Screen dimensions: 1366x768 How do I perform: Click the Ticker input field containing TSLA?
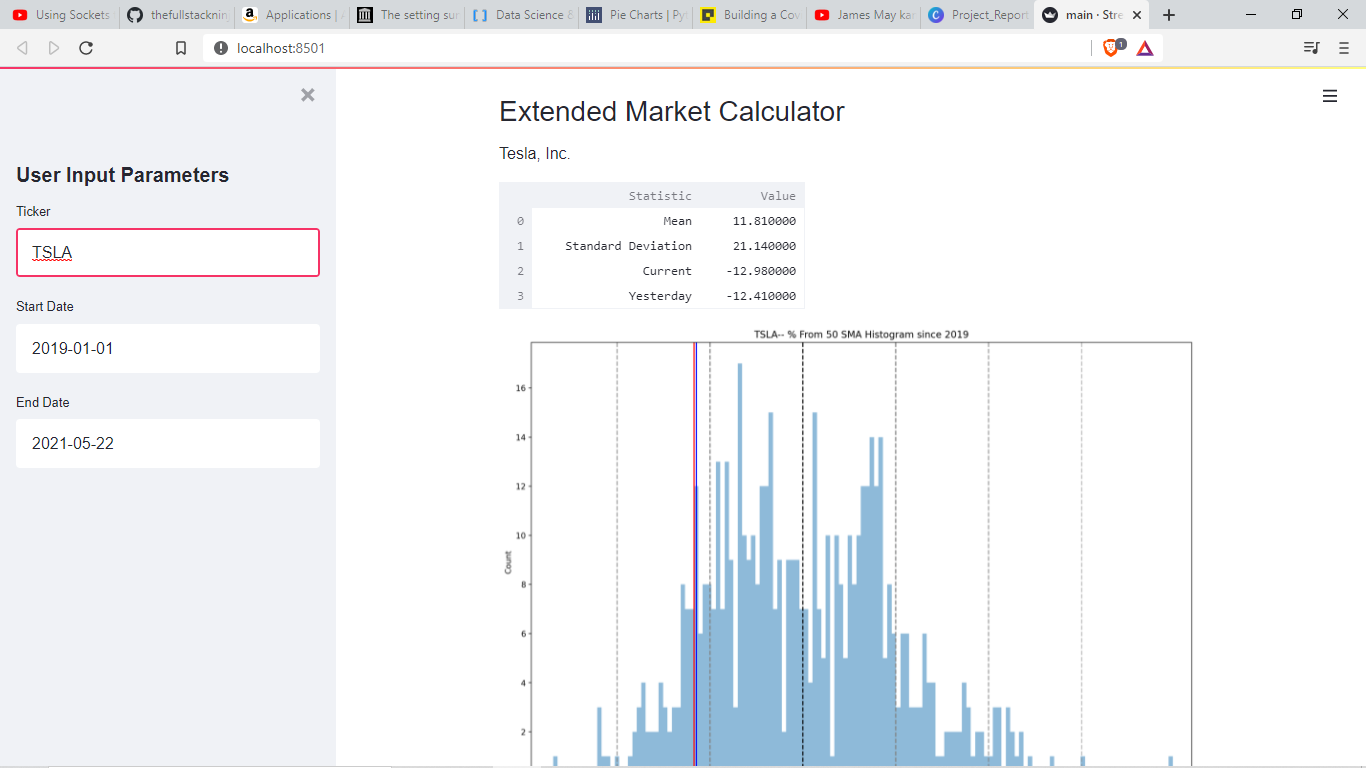pyautogui.click(x=168, y=252)
